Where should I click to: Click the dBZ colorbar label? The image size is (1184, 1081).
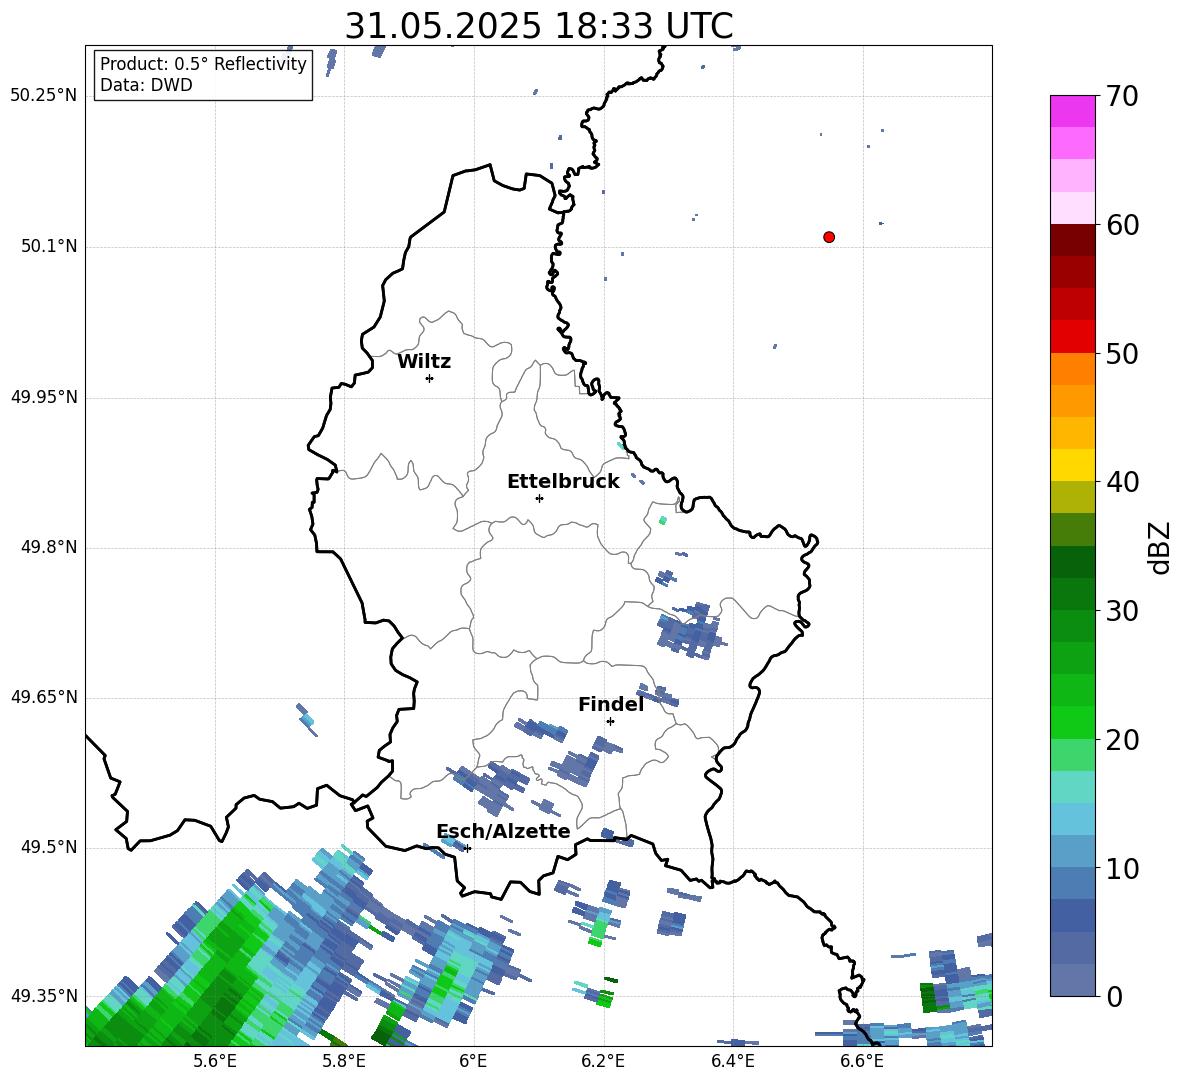point(1159,547)
